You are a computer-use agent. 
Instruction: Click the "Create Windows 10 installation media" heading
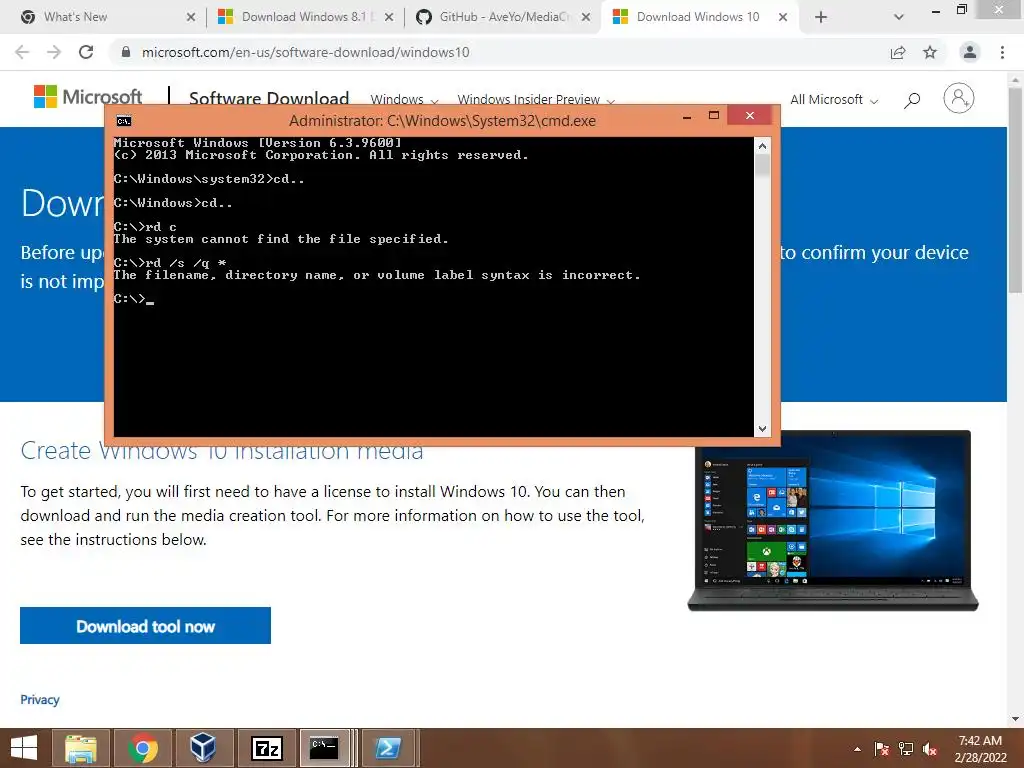[221, 451]
